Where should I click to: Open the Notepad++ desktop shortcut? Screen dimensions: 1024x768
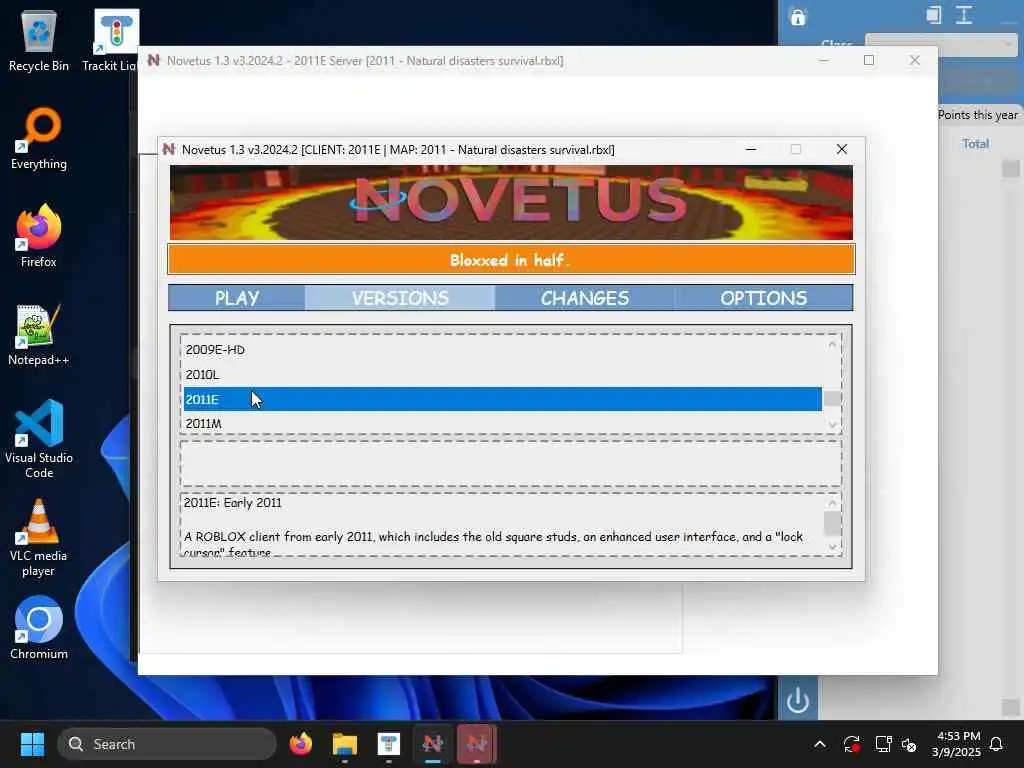pos(39,334)
